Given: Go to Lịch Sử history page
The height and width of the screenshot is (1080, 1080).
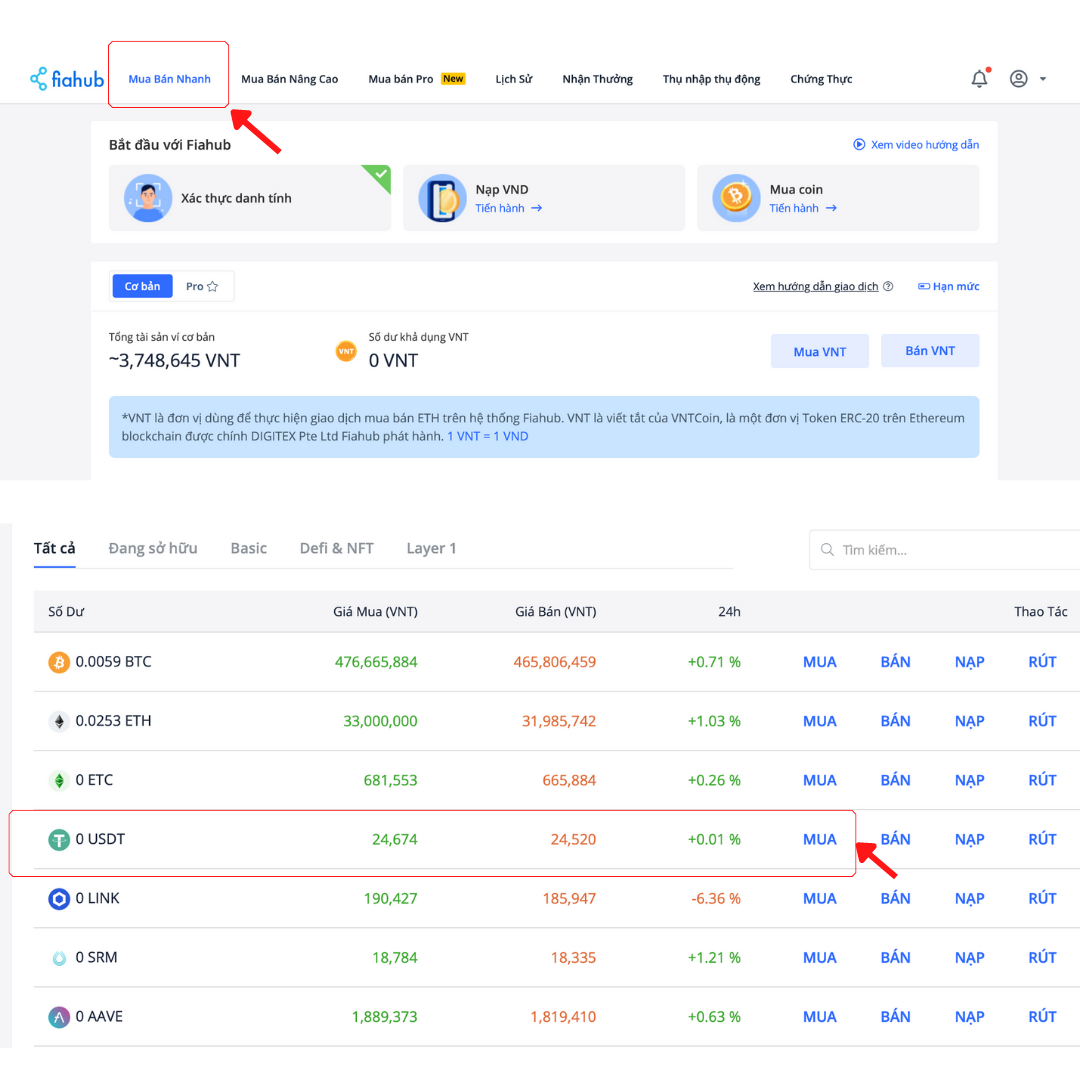Looking at the screenshot, I should 514,79.
